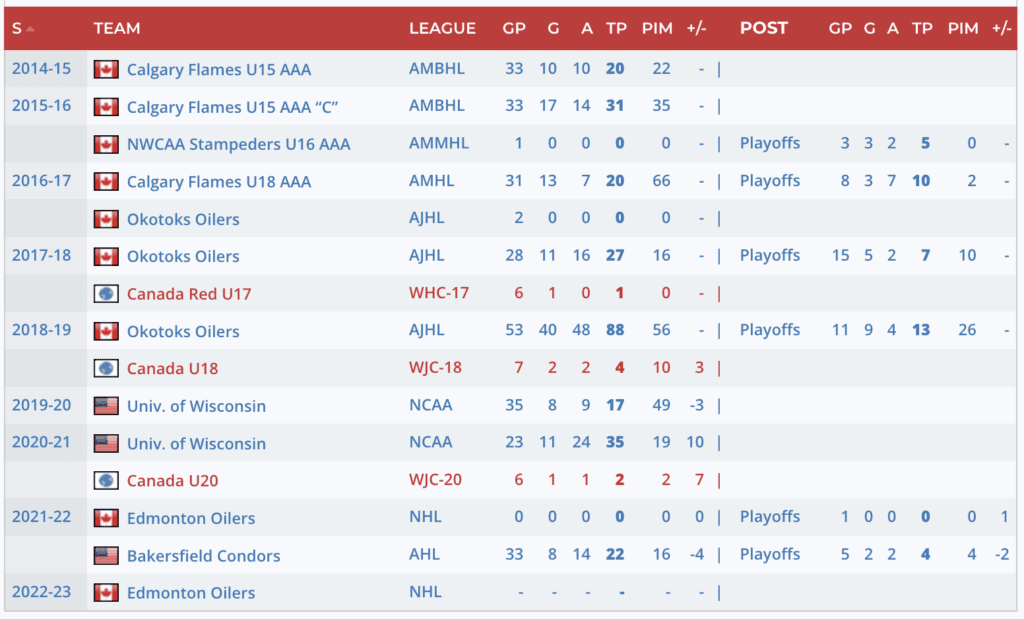The width and height of the screenshot is (1024, 619).
Task: Open the Univ. of Wisconsin 2019-20 team link
Action: coord(196,406)
